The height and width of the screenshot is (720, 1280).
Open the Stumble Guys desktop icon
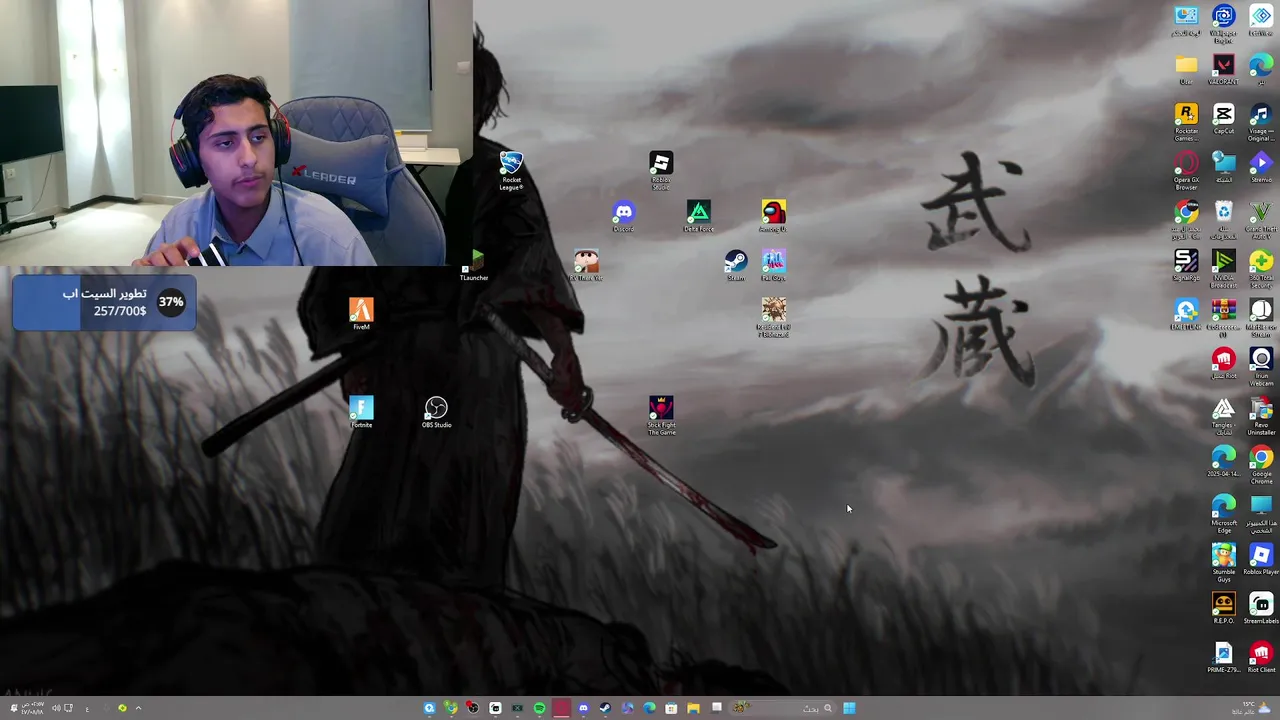1223,563
